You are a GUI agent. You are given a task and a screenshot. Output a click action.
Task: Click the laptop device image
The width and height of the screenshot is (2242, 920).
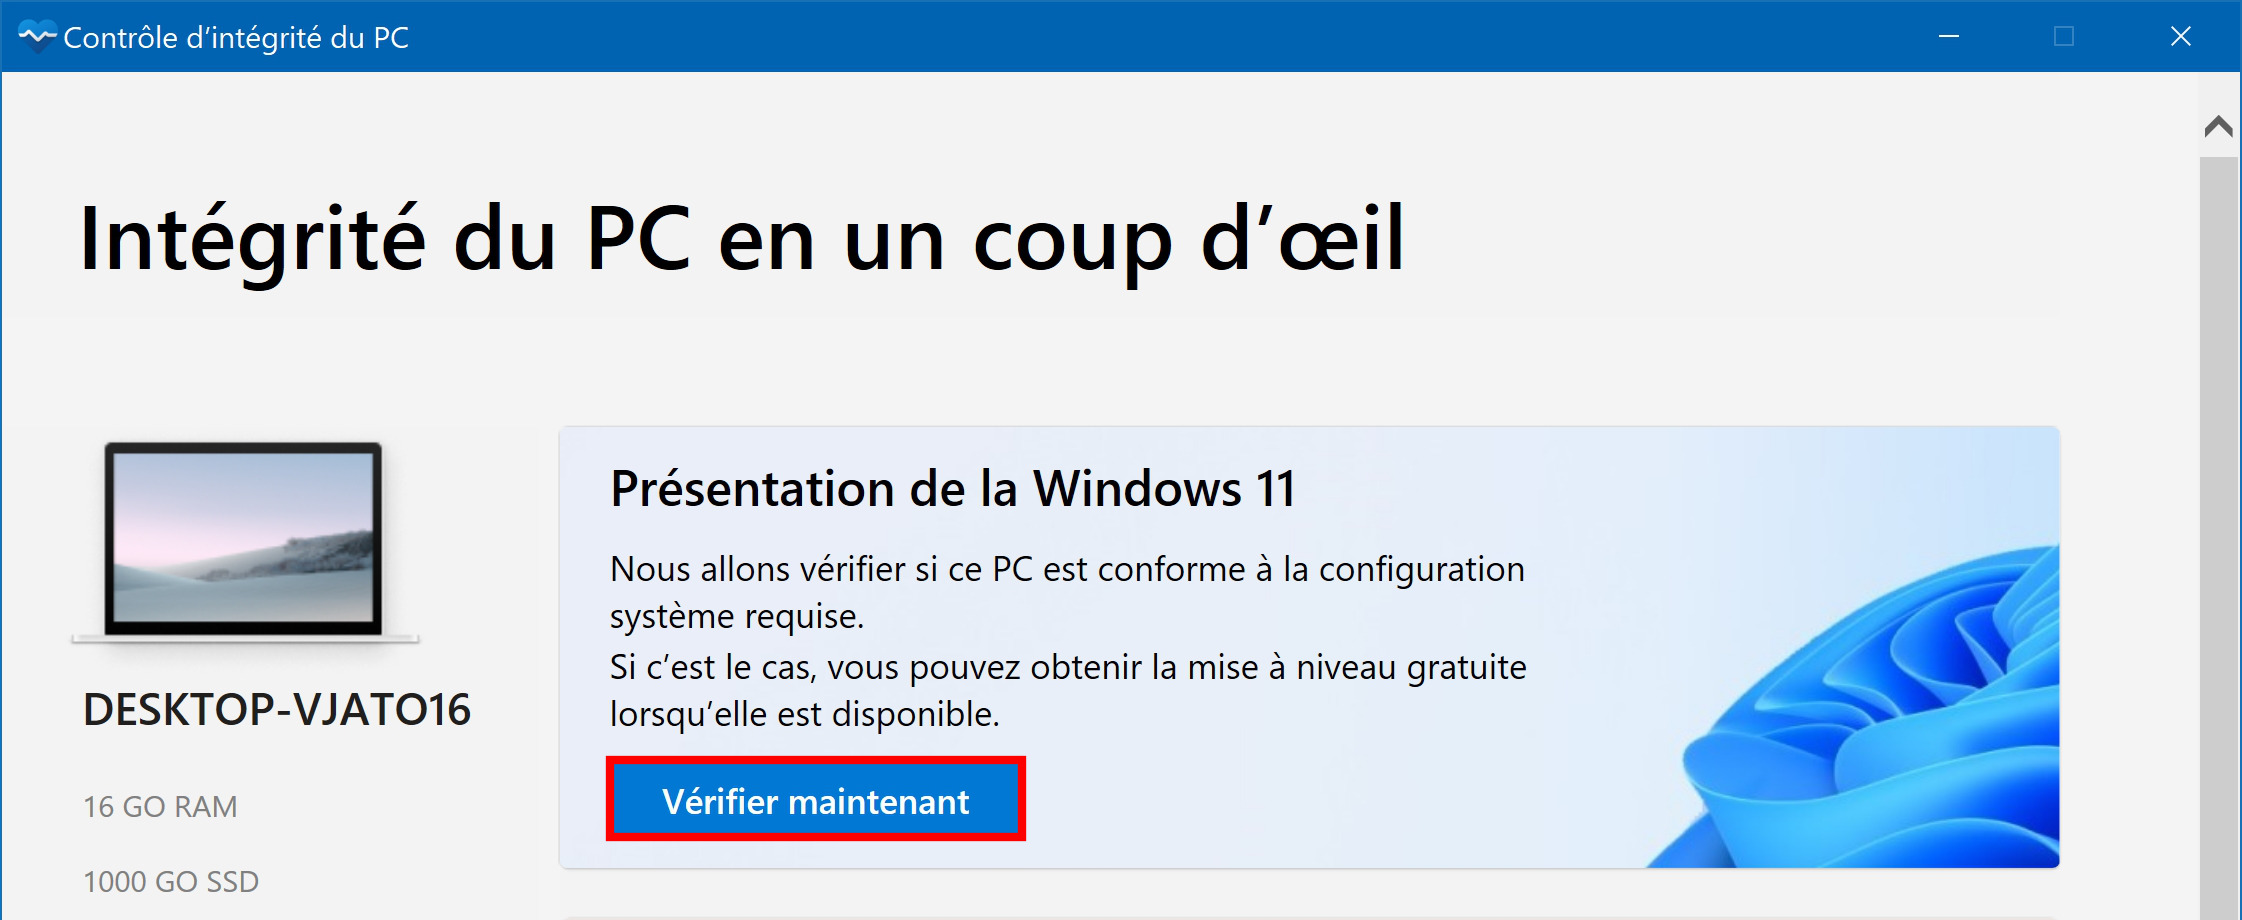(x=245, y=543)
